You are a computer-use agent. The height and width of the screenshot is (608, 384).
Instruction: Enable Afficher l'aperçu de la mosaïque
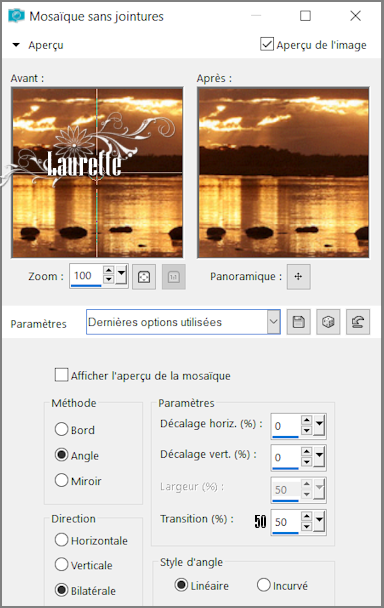61,375
